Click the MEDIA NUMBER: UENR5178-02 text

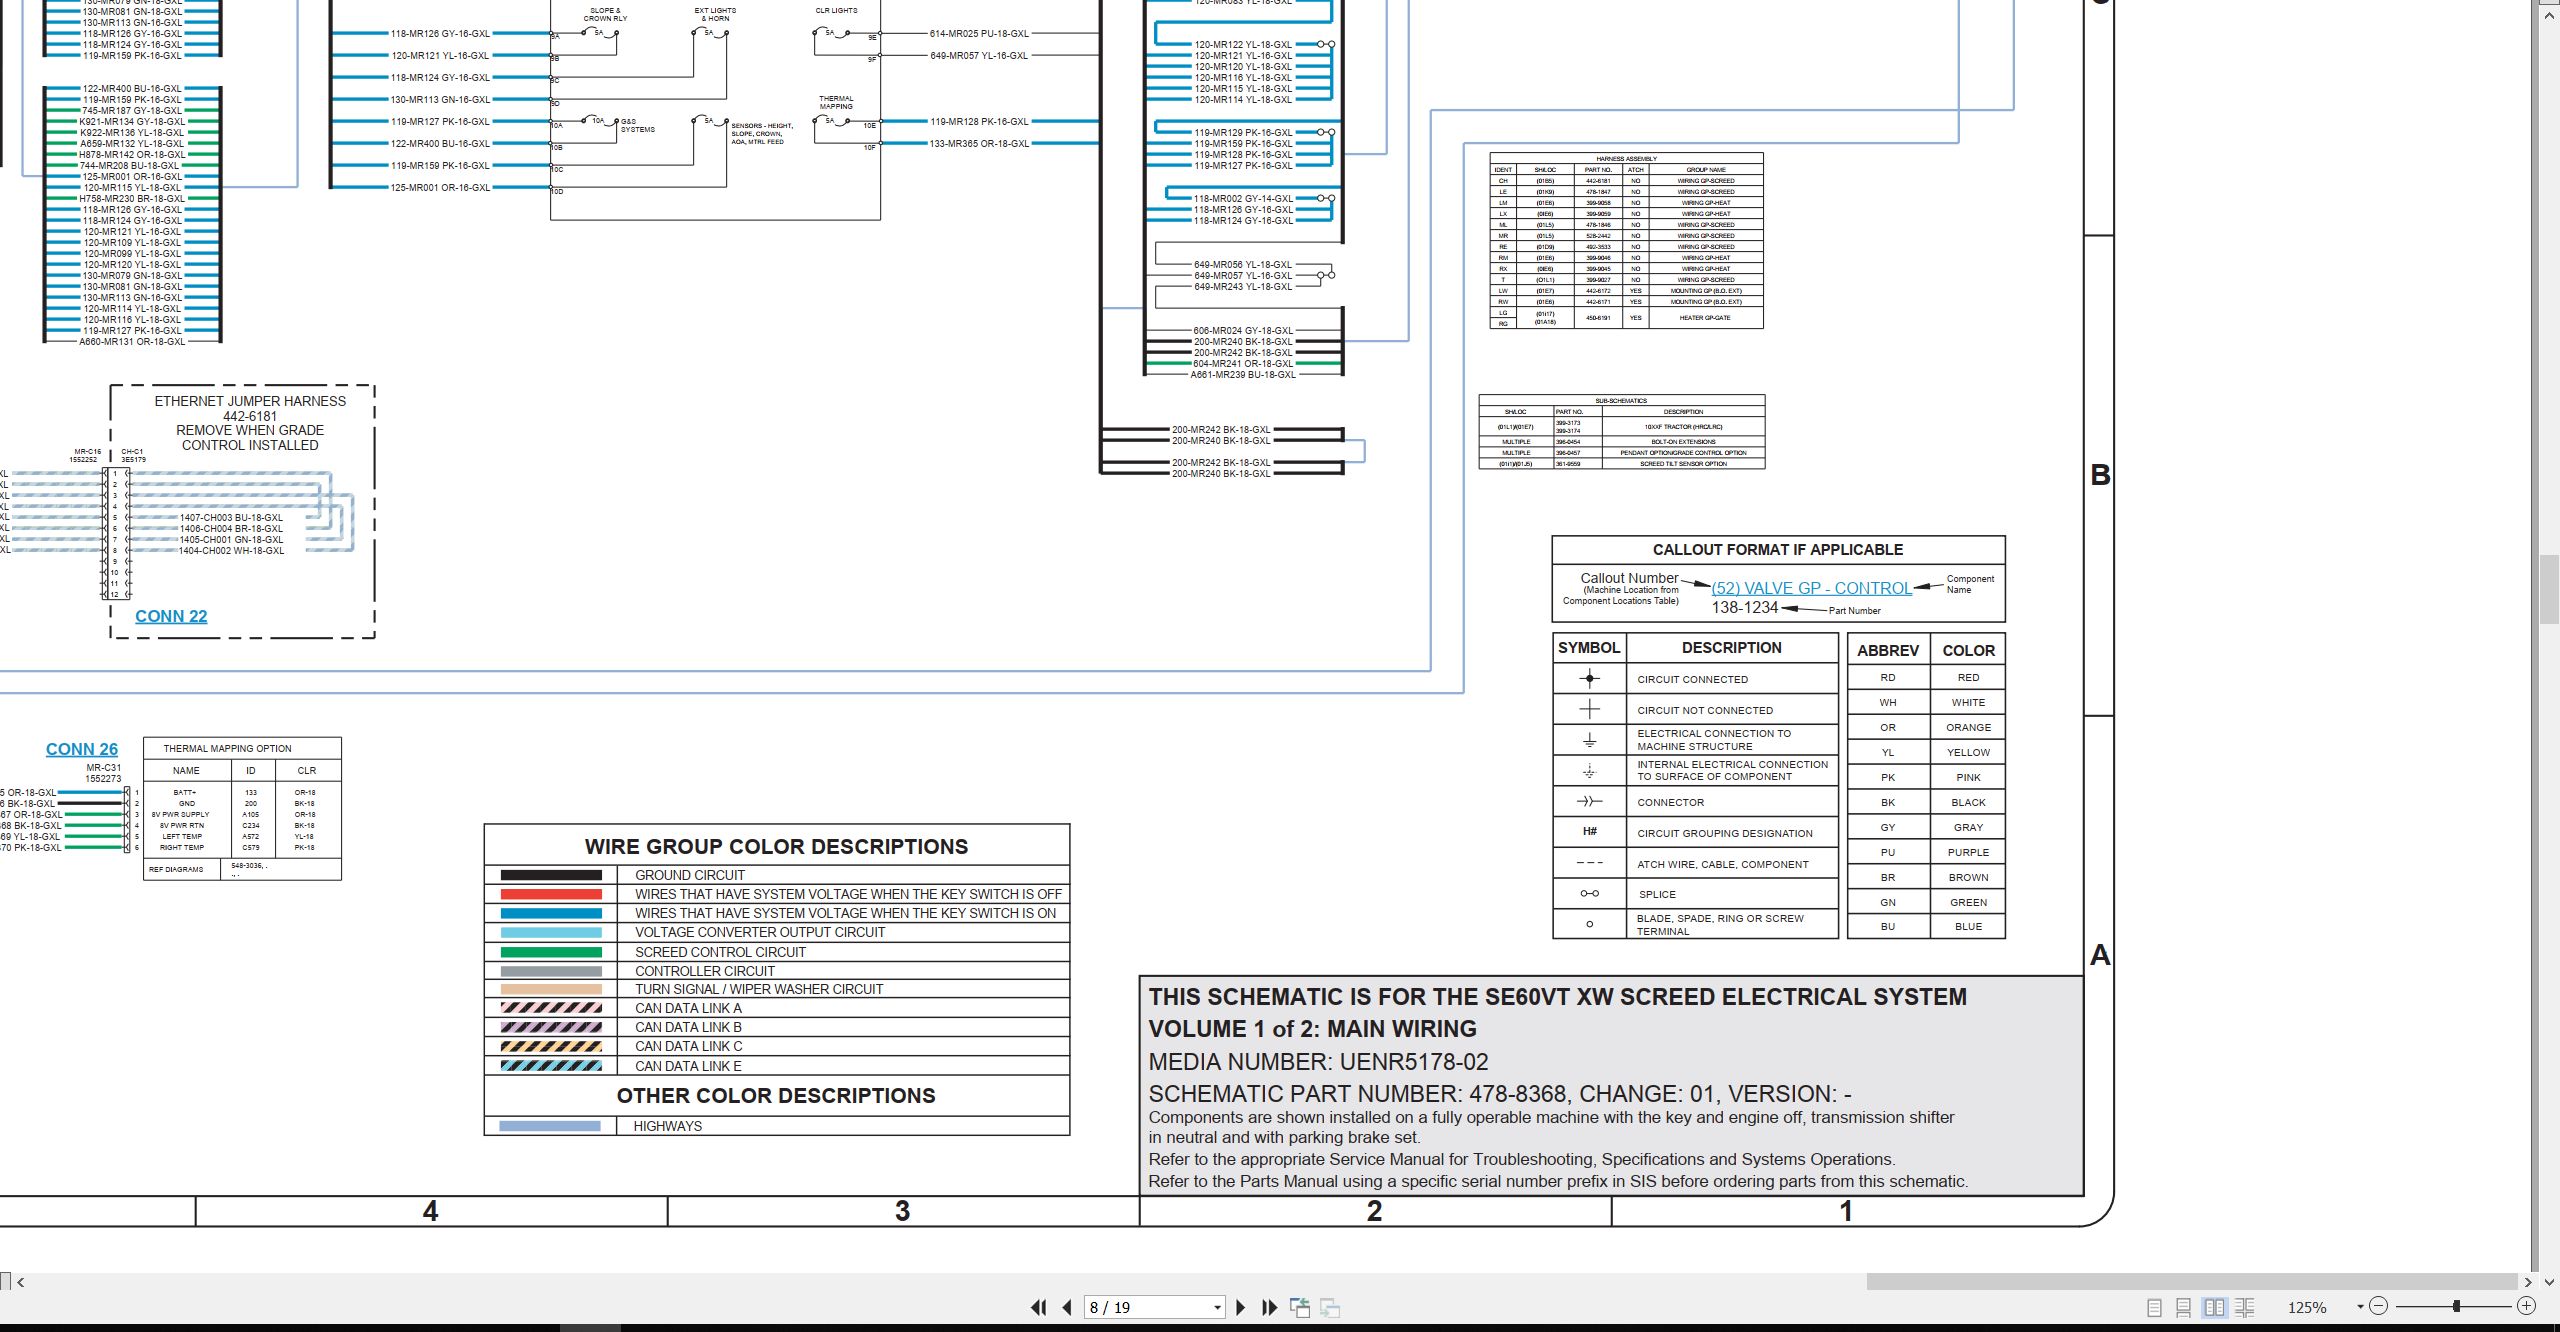pos(1318,1062)
